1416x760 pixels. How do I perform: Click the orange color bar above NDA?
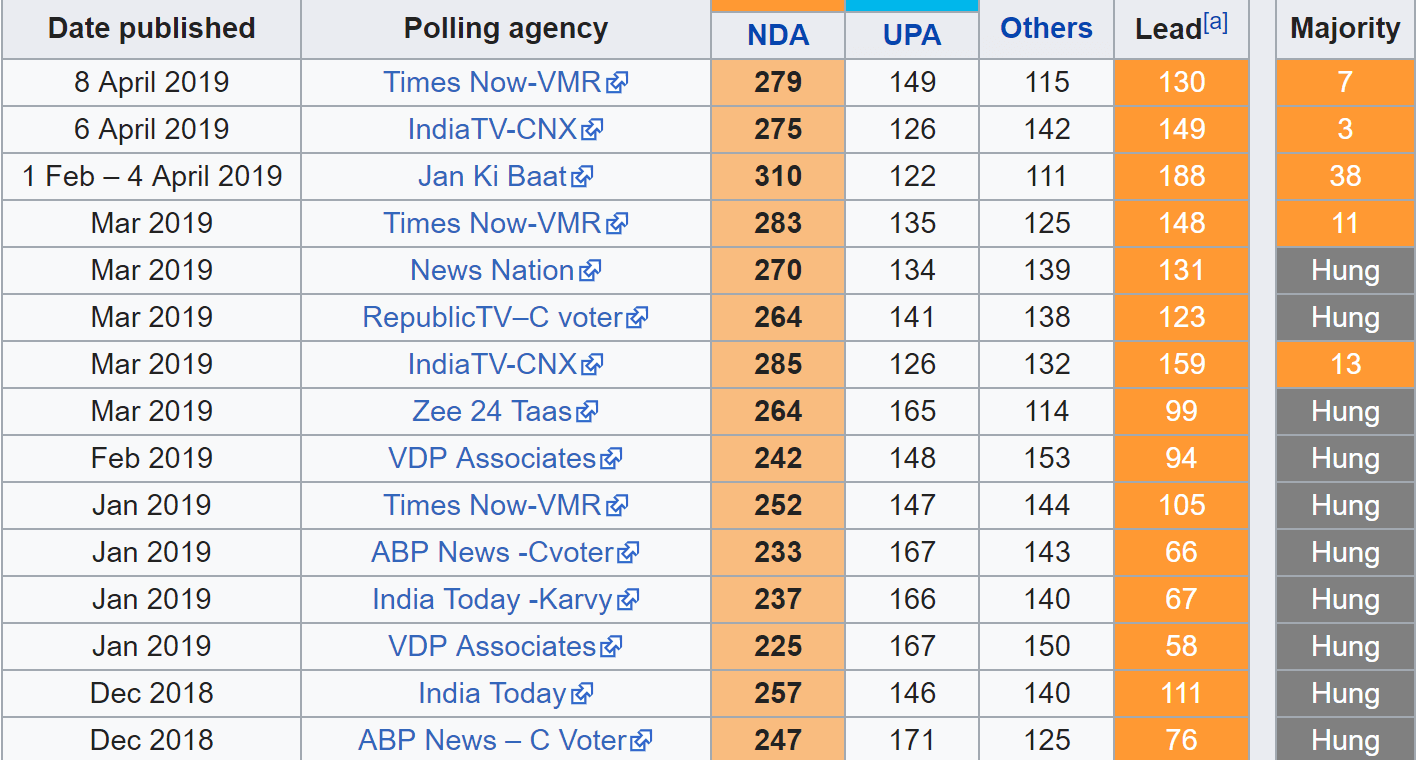coord(778,6)
